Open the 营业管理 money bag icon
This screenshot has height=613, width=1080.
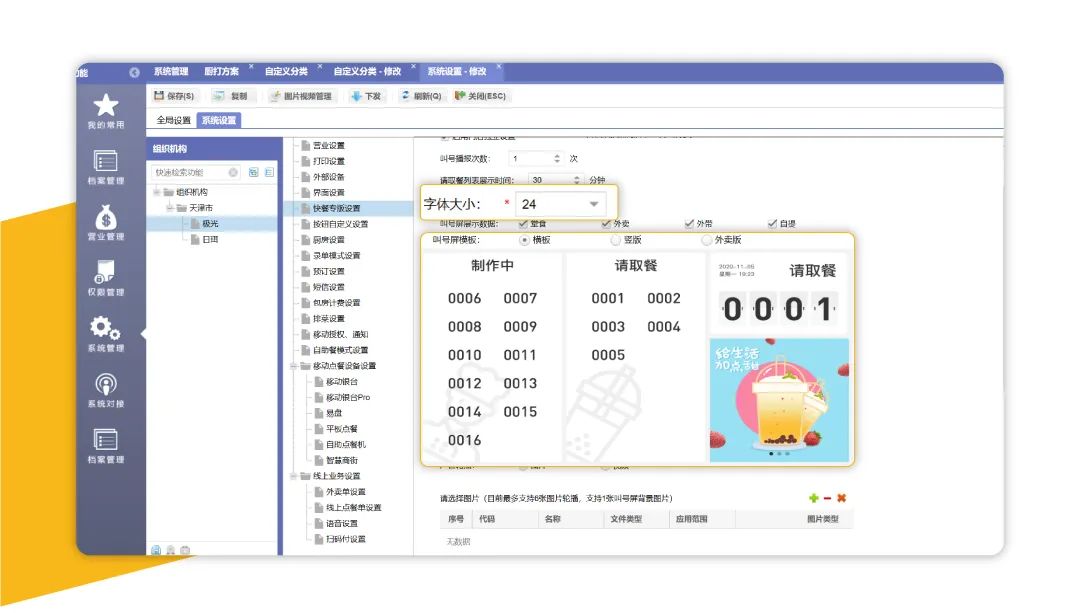[x=105, y=217]
